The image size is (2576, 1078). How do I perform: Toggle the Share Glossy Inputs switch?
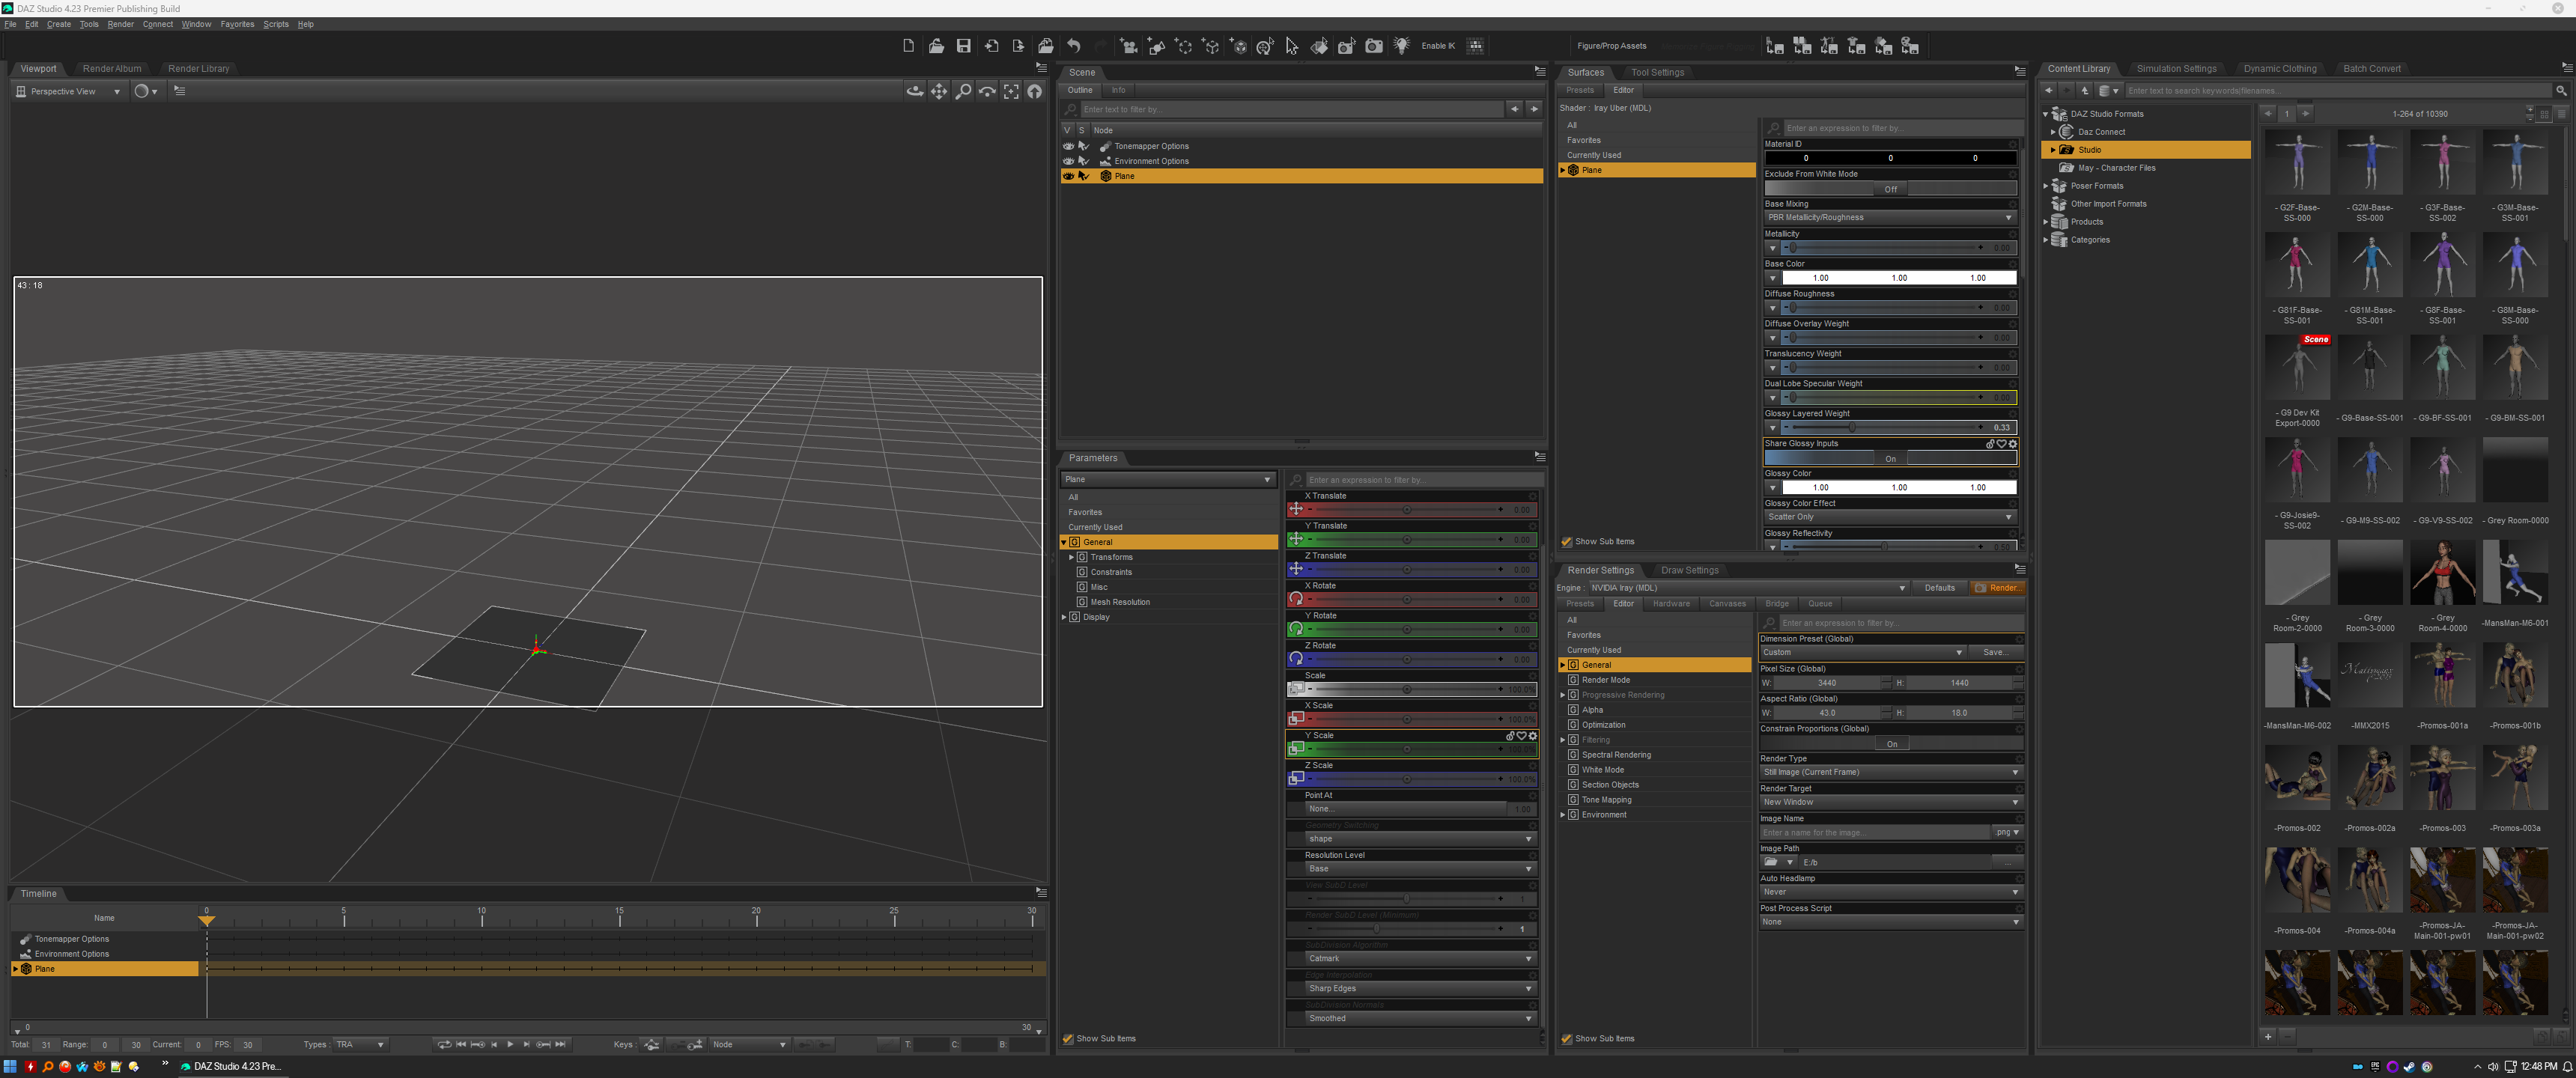(x=1889, y=458)
